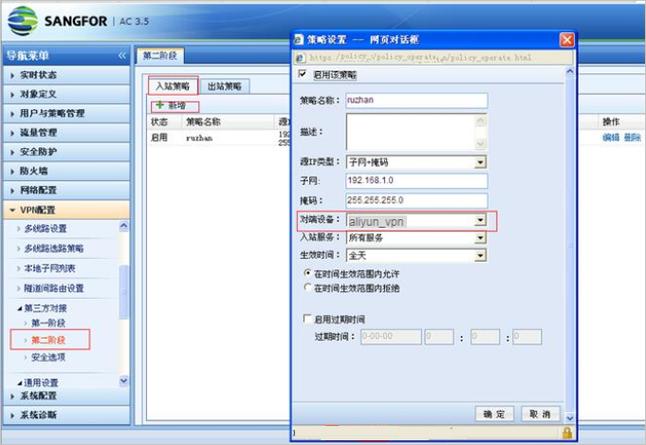This screenshot has width=646, height=445.
Task: Click the green plus add-new icon
Action: 160,105
